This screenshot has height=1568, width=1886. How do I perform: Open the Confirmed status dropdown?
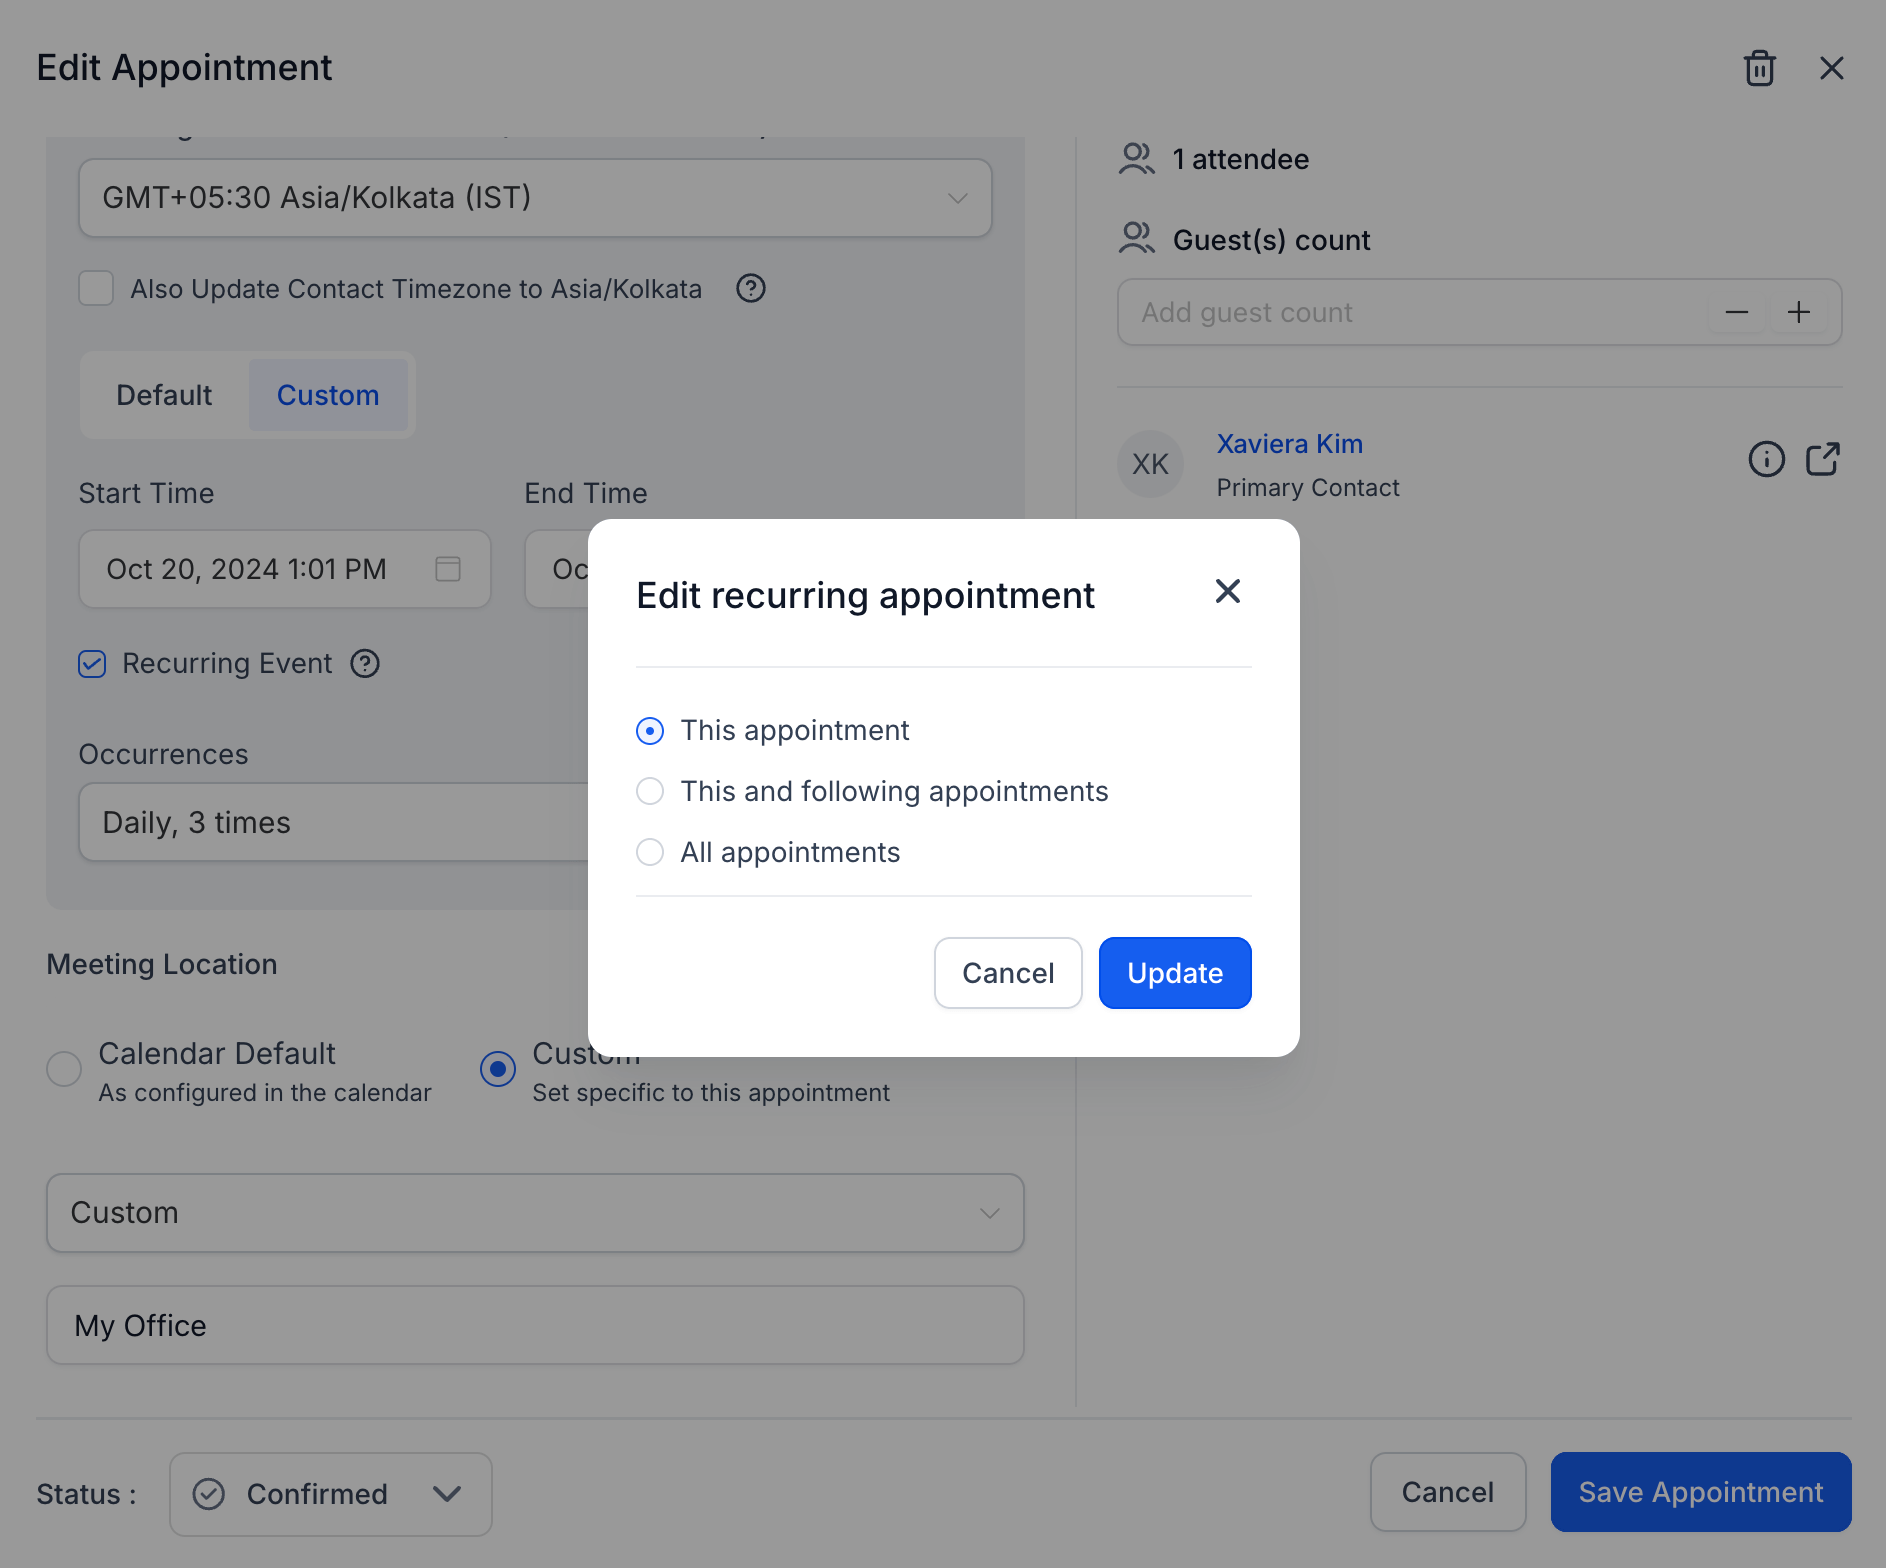(x=331, y=1494)
